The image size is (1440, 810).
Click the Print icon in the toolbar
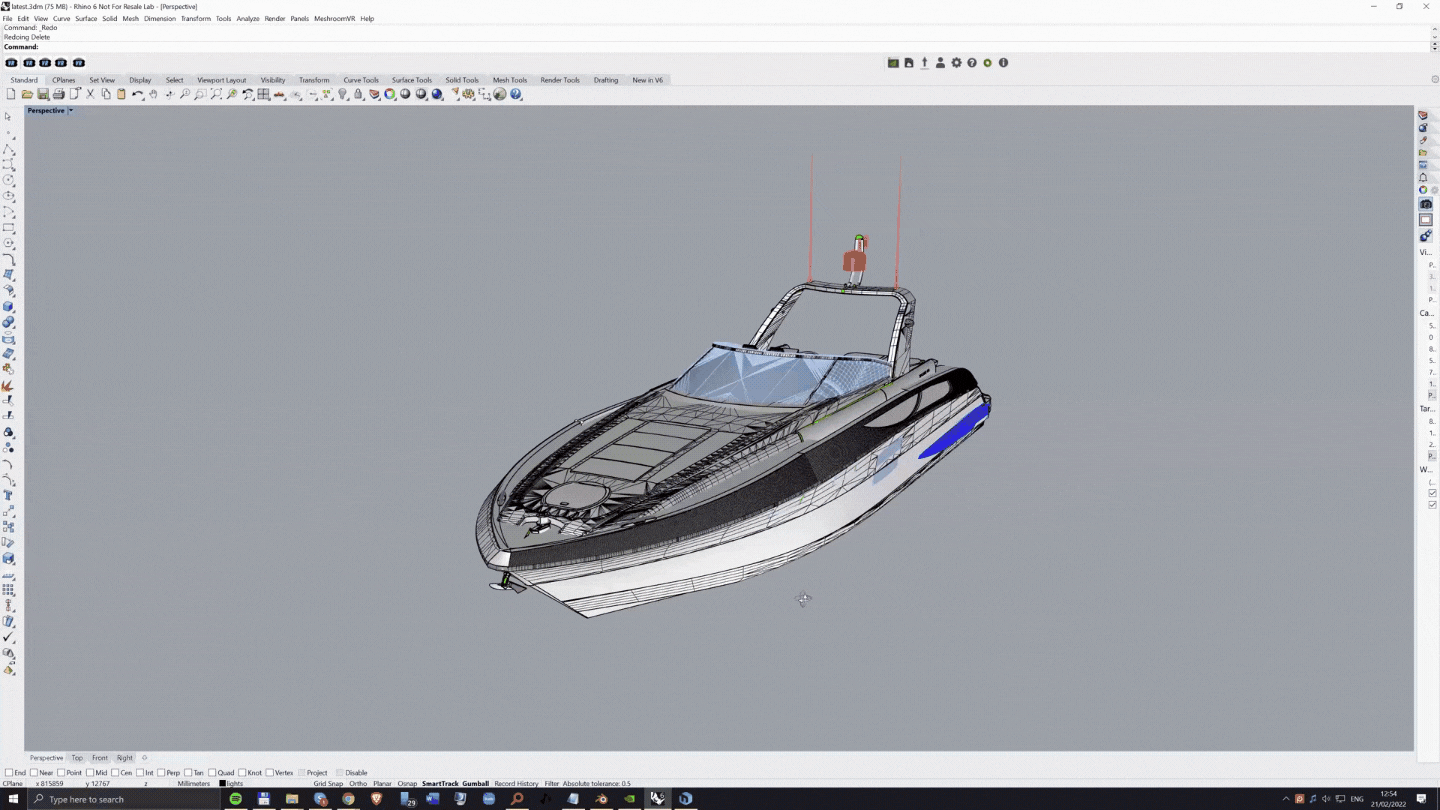(x=60, y=94)
